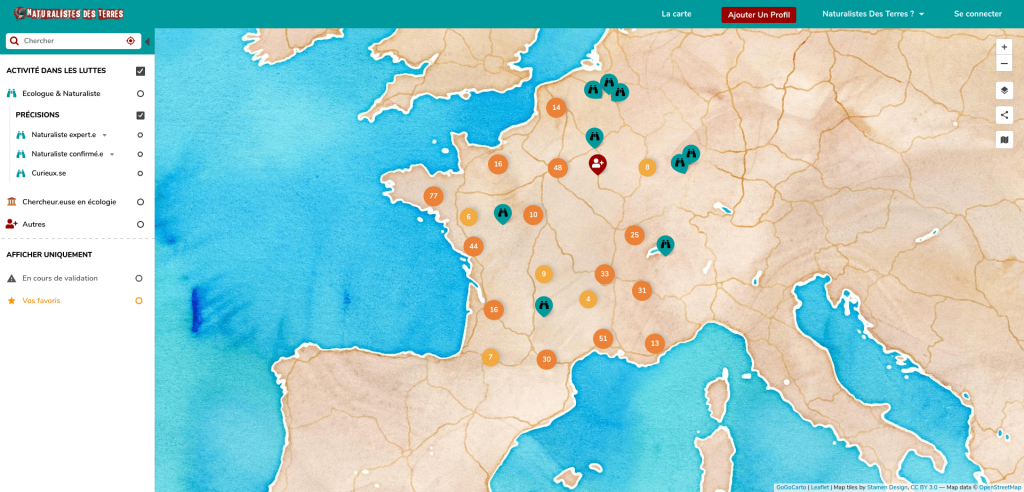Click the geolocate target icon in search bar
This screenshot has height=492, width=1024.
(130, 41)
